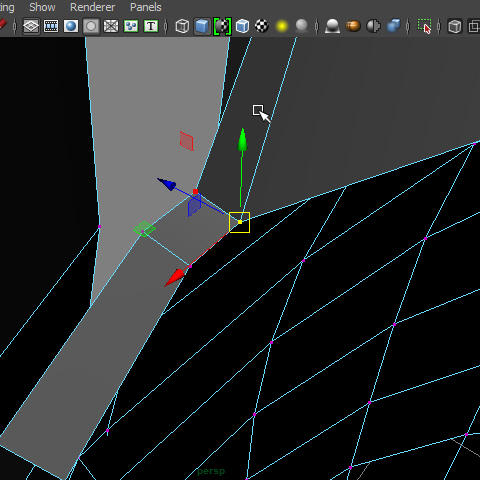
Task: Click the Safe Title T icon
Action: point(151,26)
